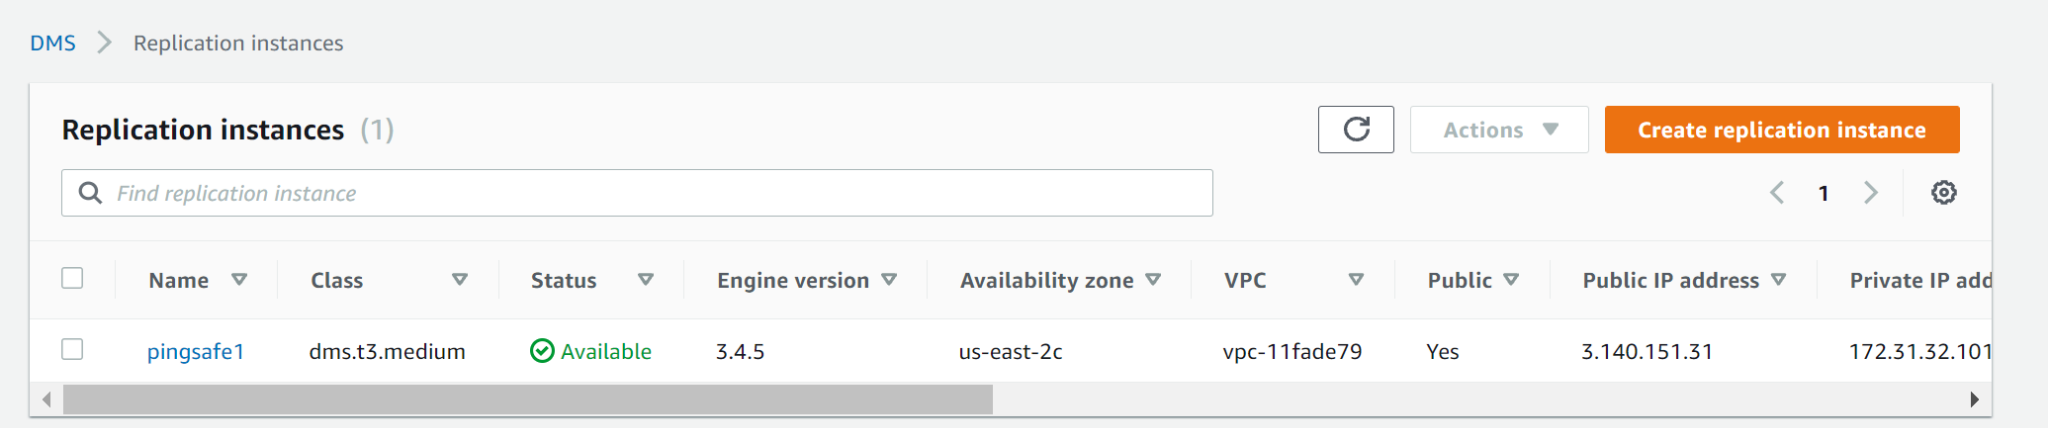The width and height of the screenshot is (2048, 428).
Task: Open the pingsafe1 instance link
Action: point(196,351)
